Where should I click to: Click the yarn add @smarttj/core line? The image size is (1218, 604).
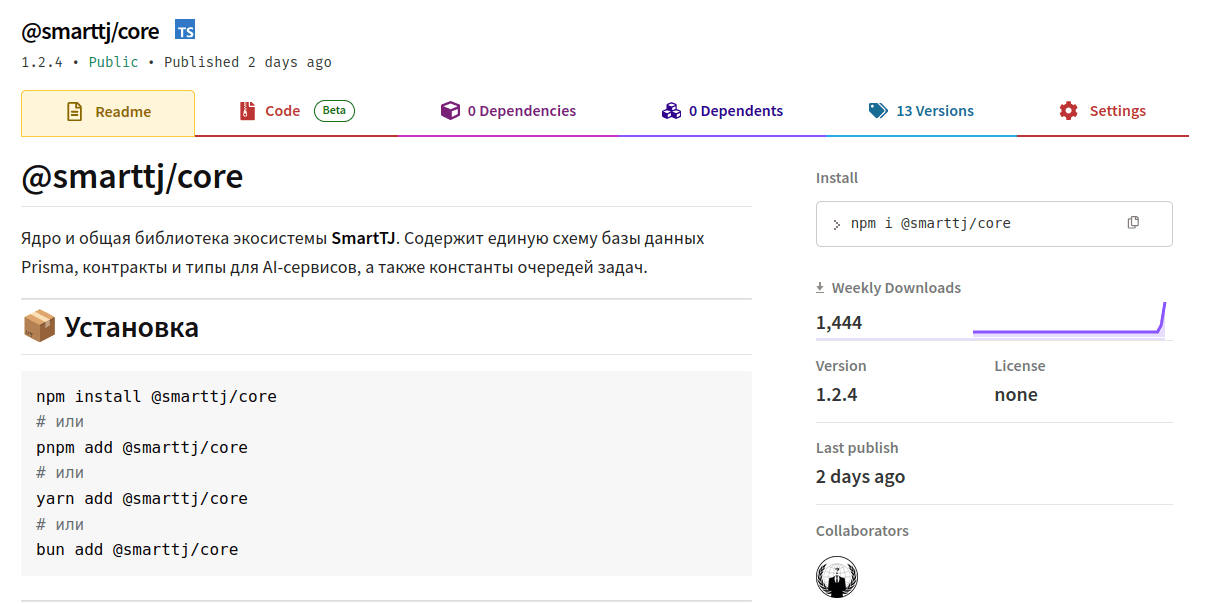point(142,498)
